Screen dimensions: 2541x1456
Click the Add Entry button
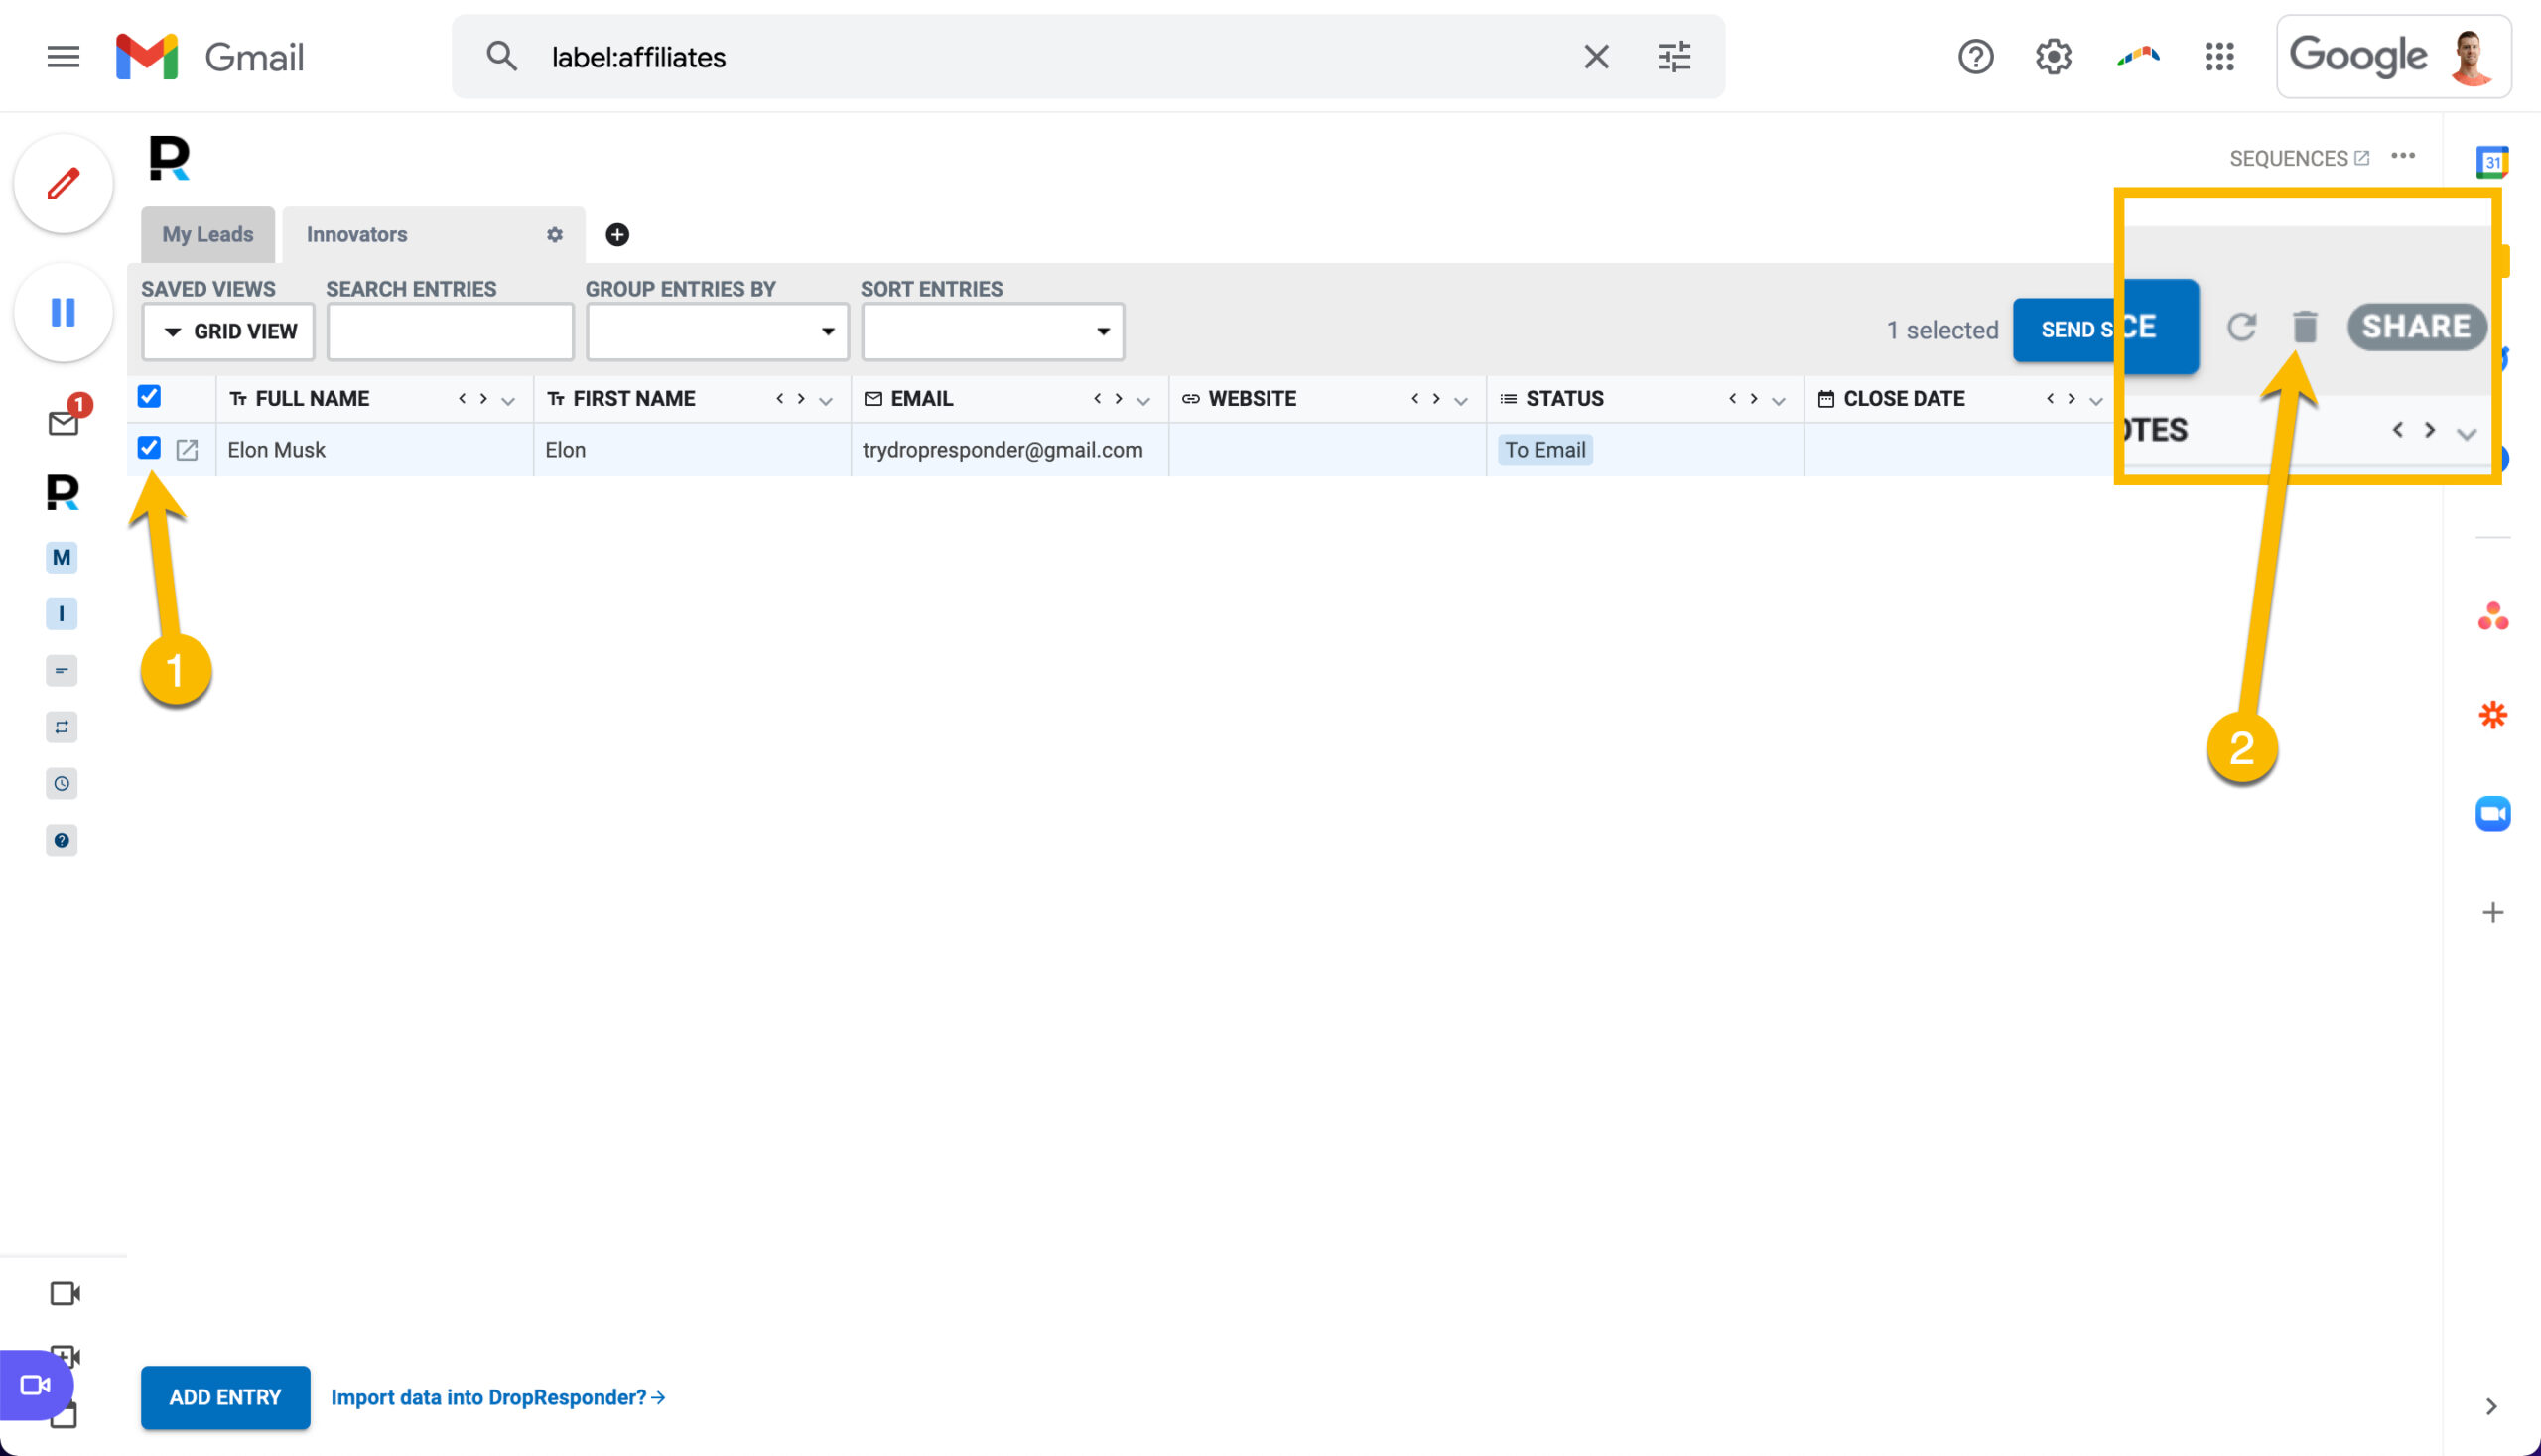click(x=225, y=1397)
